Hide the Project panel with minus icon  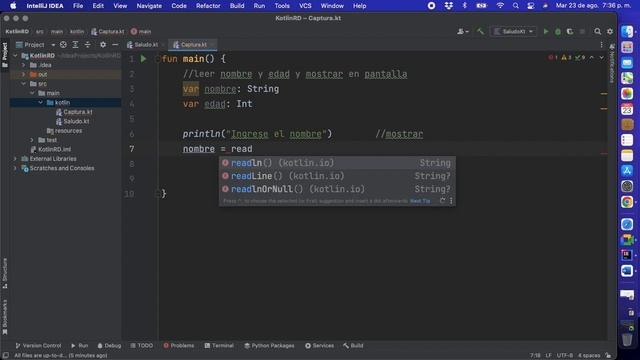(115, 44)
